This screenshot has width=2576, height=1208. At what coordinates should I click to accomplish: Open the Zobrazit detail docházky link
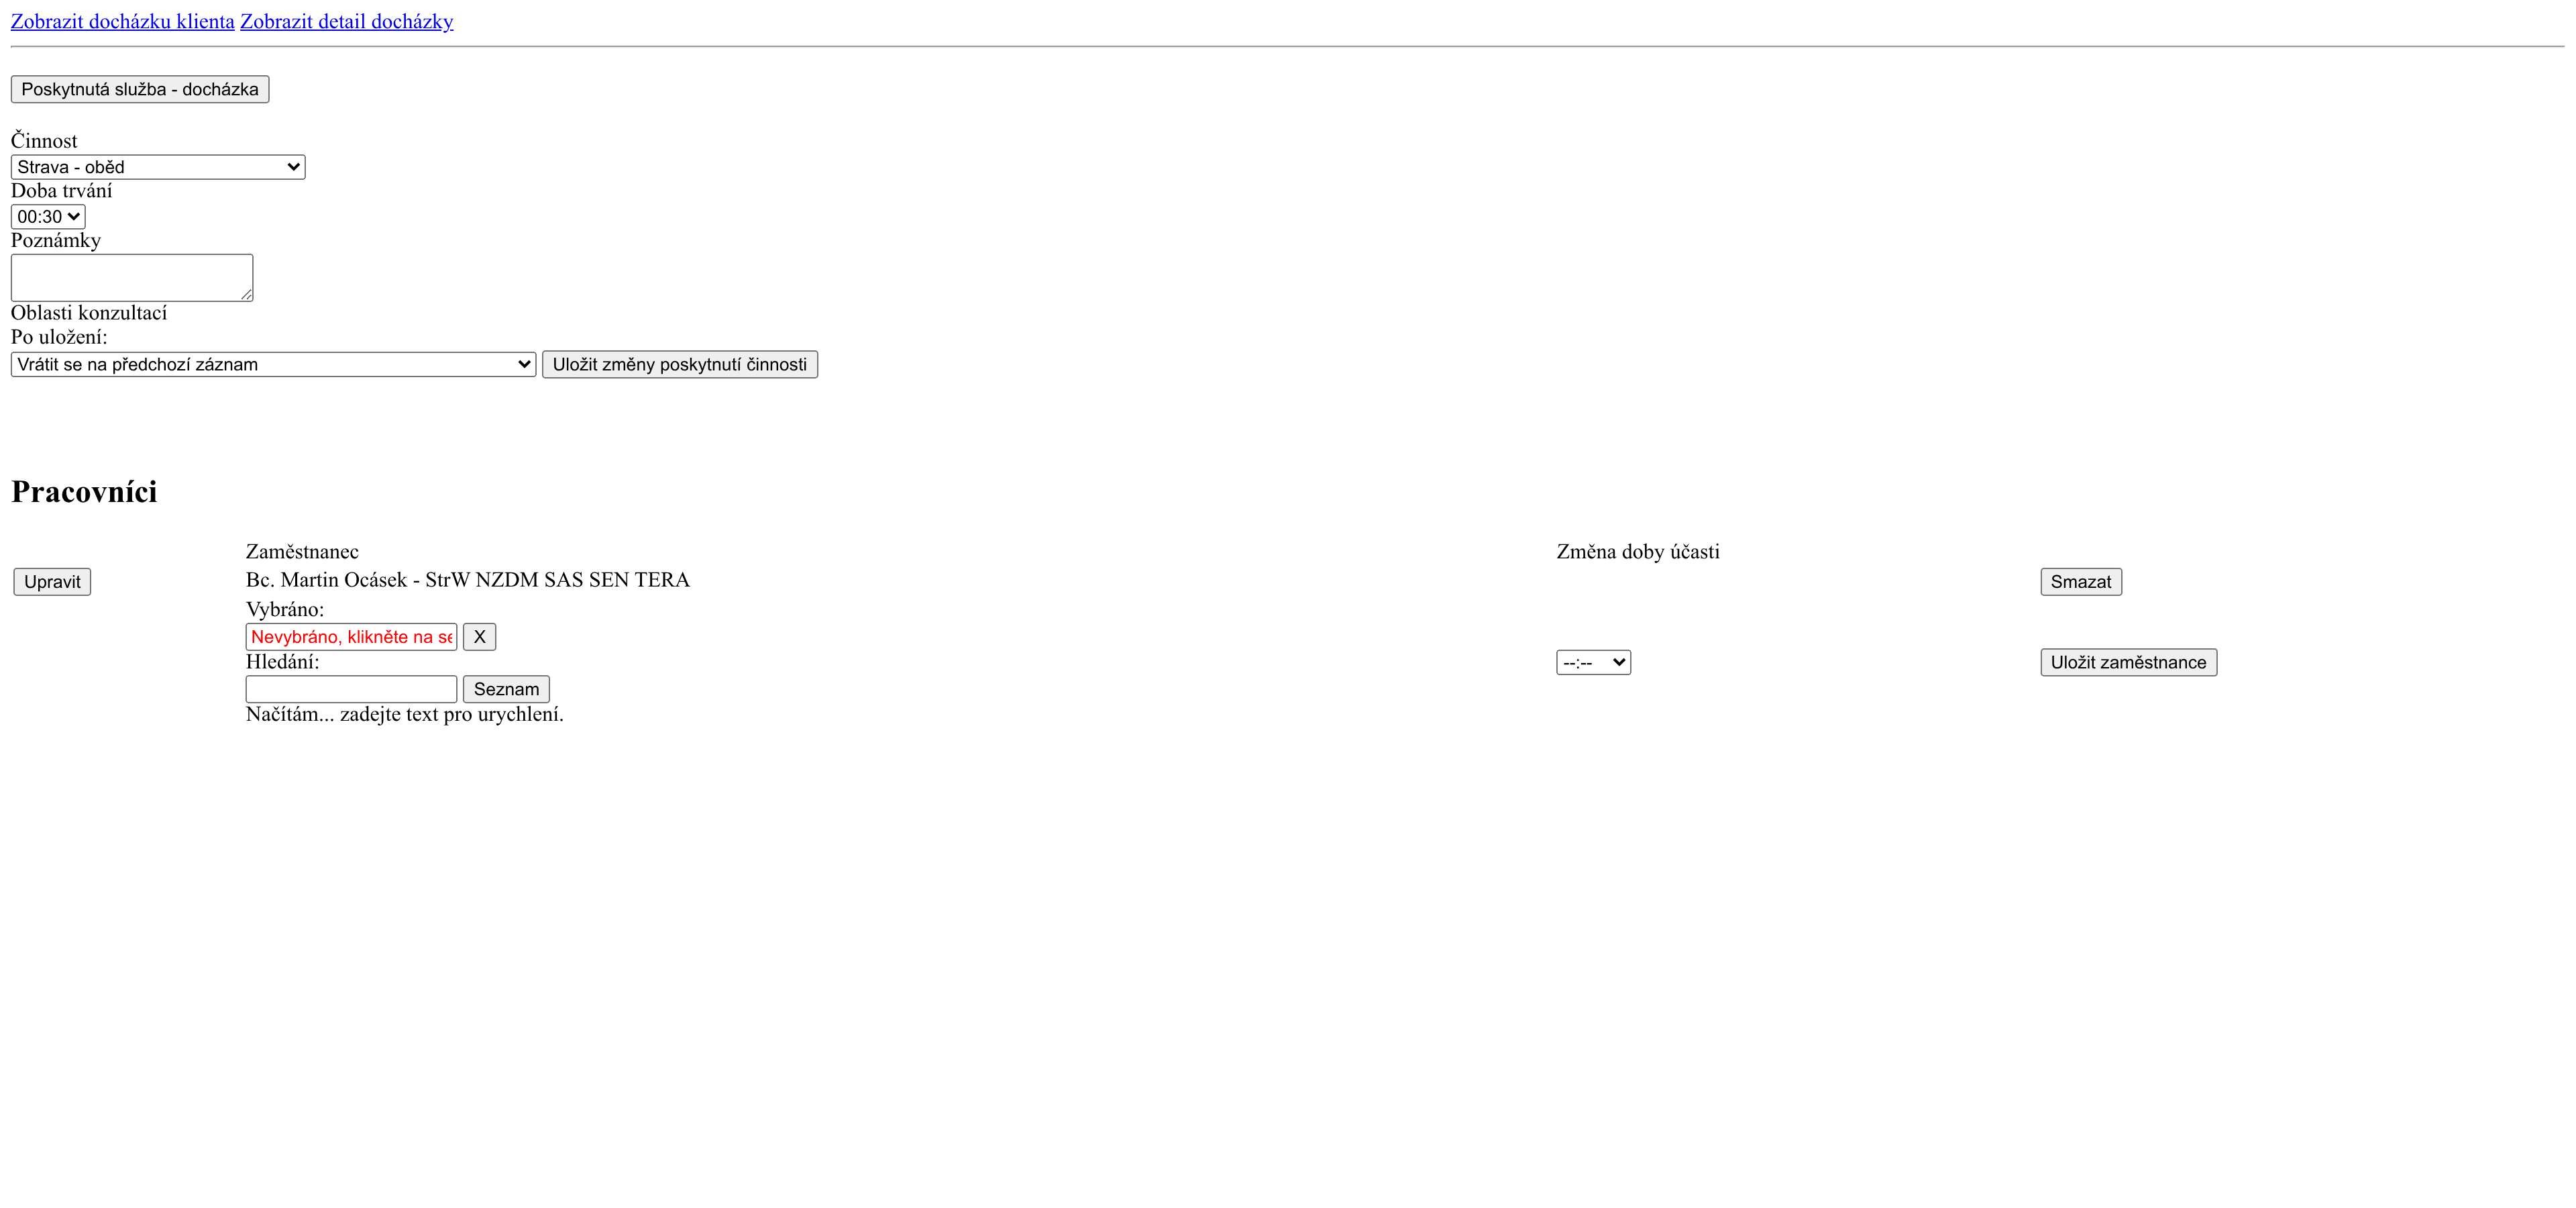coord(346,21)
